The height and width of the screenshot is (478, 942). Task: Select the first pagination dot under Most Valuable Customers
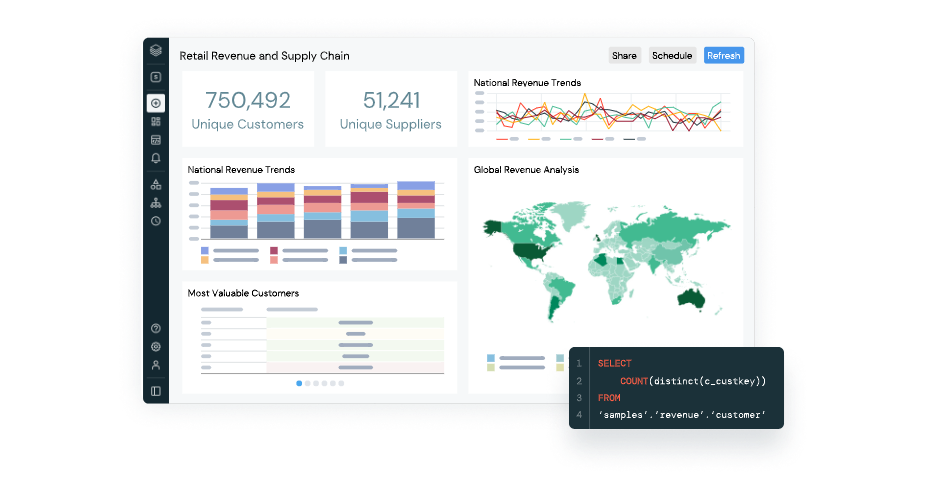pyautogui.click(x=299, y=383)
